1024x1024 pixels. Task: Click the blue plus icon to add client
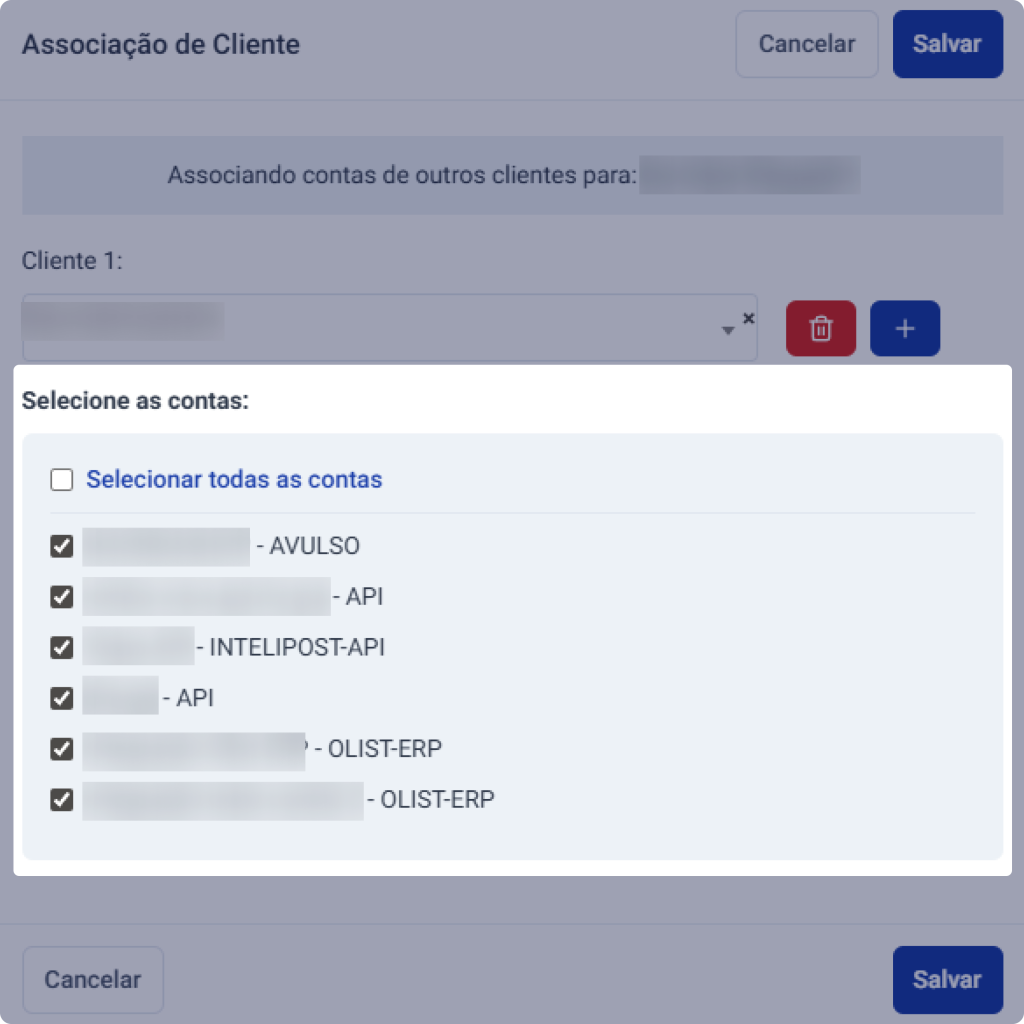pyautogui.click(x=905, y=328)
